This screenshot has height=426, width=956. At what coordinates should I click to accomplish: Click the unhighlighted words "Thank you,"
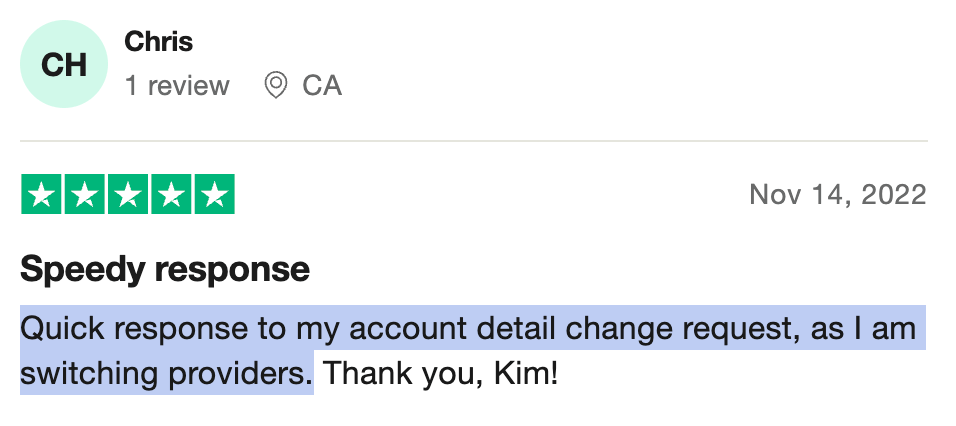coord(403,374)
